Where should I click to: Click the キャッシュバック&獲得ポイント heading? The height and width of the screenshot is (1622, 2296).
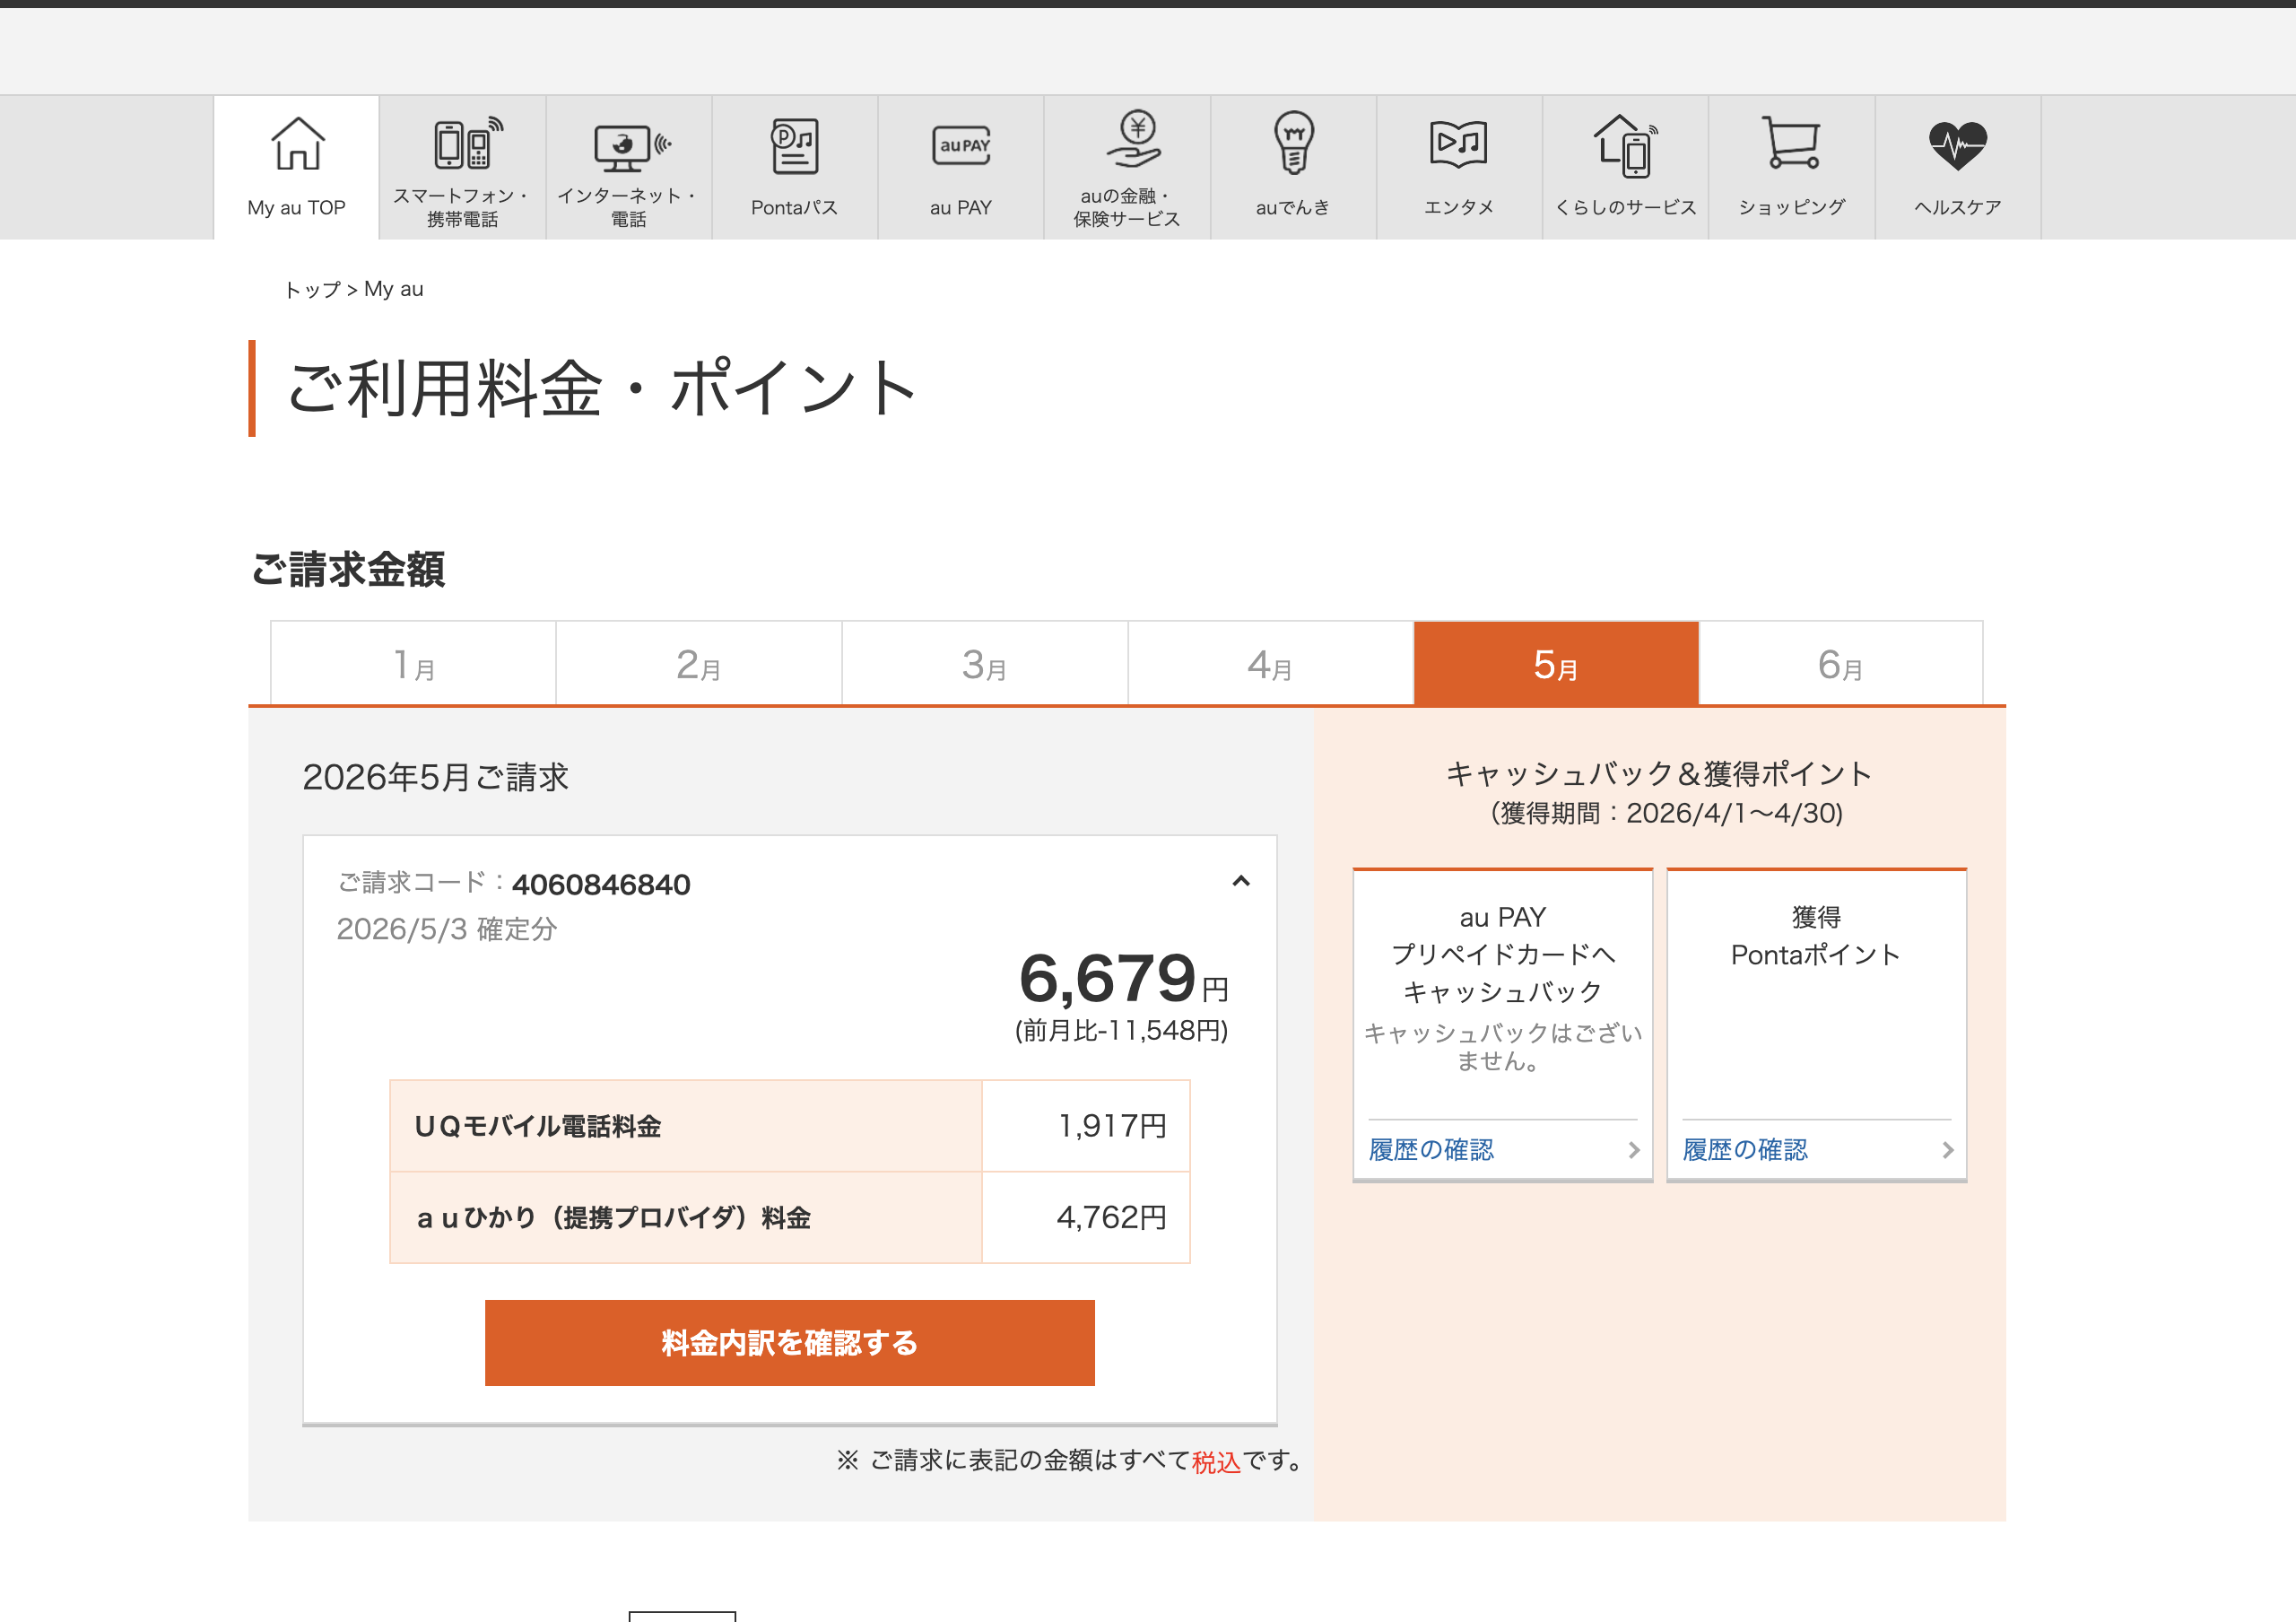coord(1660,773)
